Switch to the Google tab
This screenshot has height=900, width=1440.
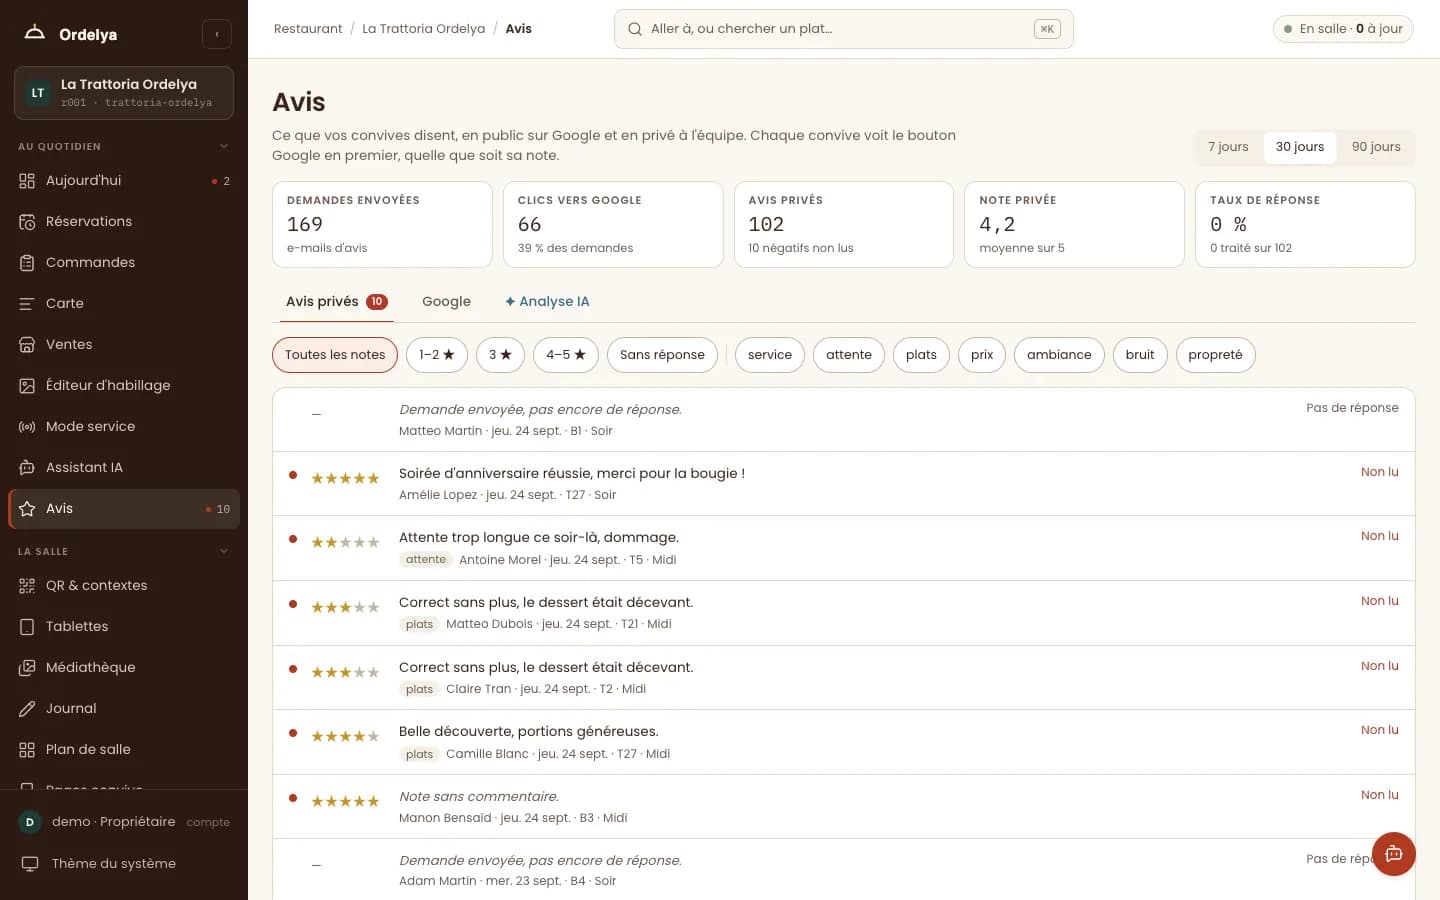446,302
